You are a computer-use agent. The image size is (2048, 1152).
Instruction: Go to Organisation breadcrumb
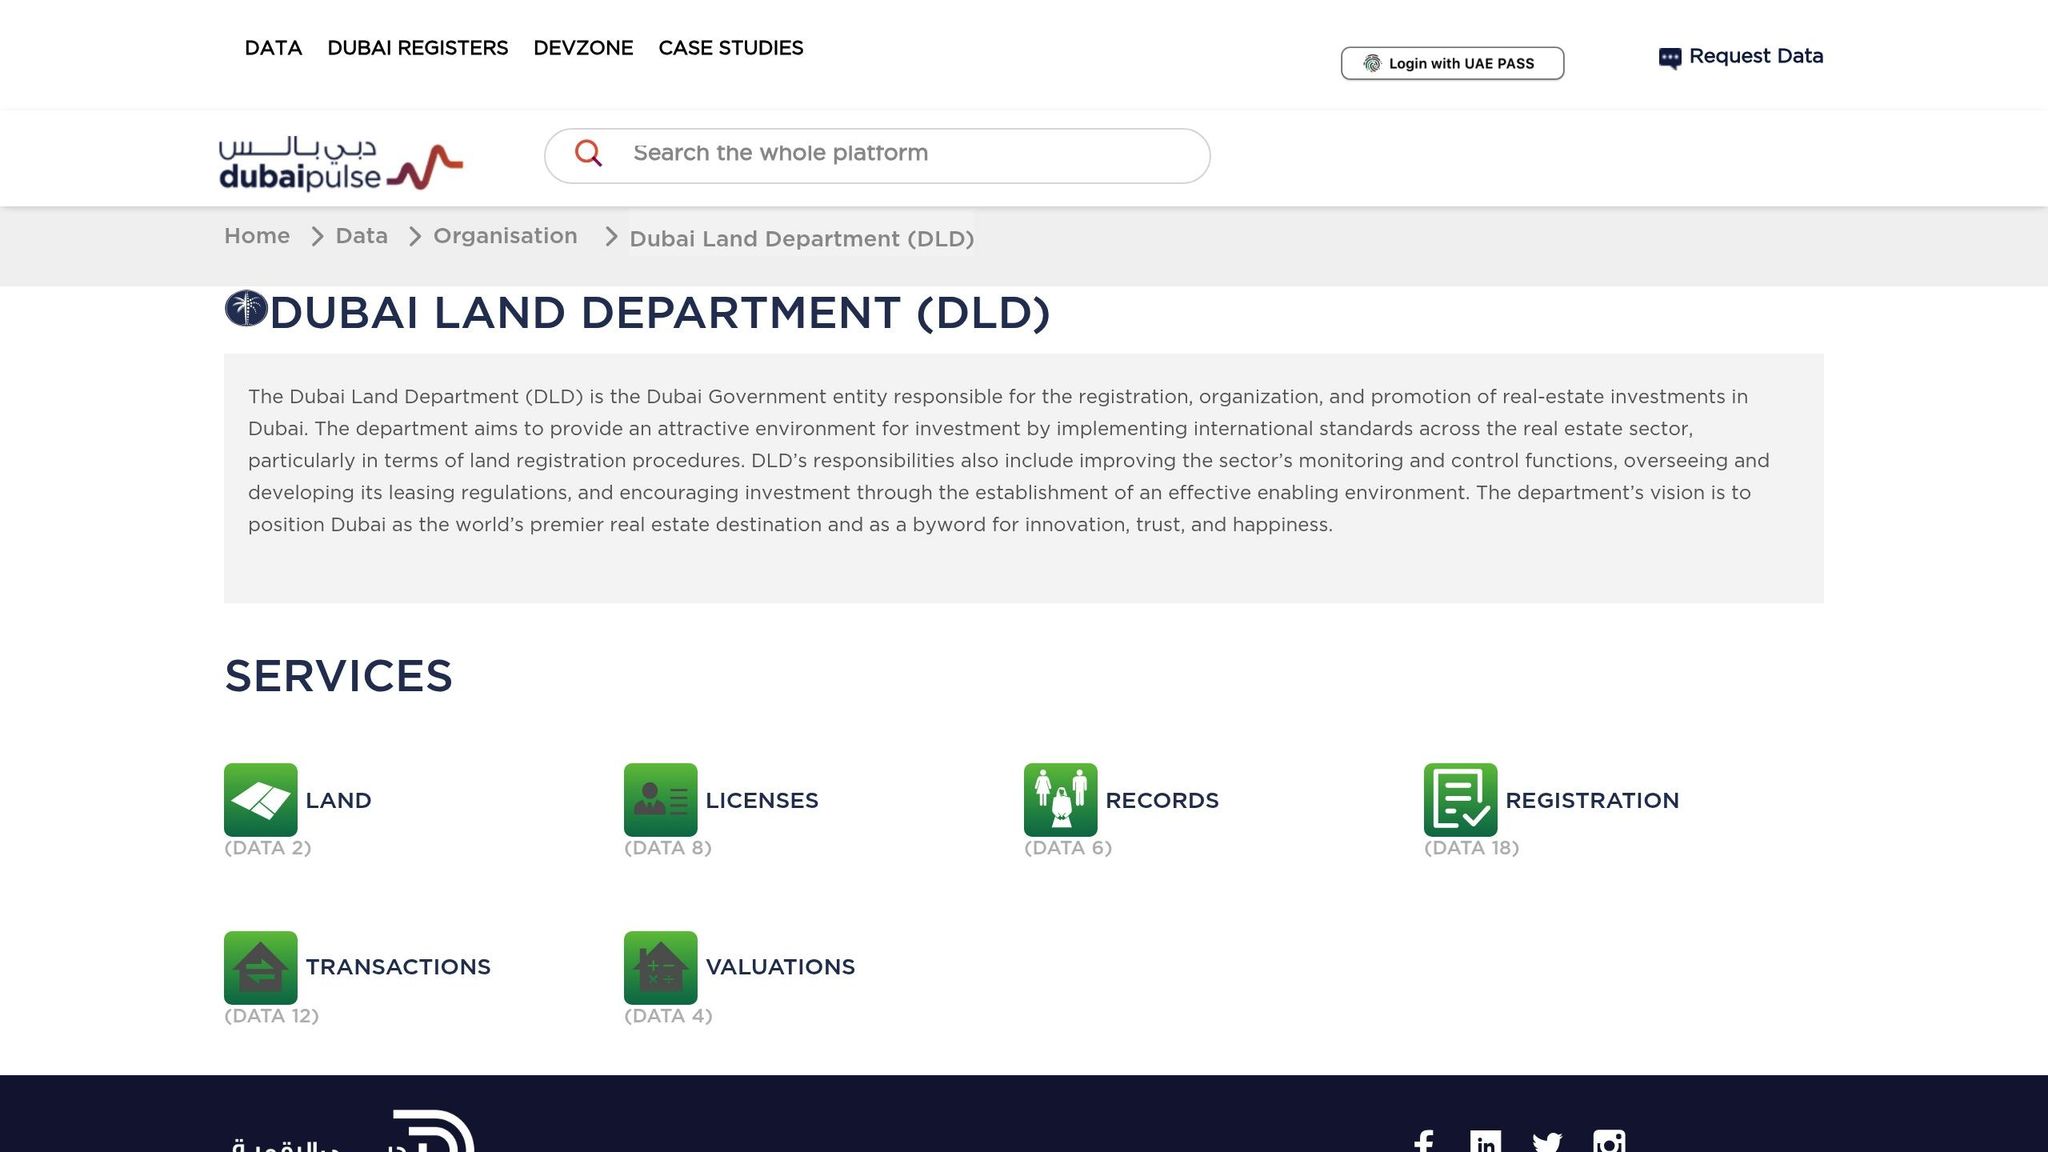click(x=505, y=236)
